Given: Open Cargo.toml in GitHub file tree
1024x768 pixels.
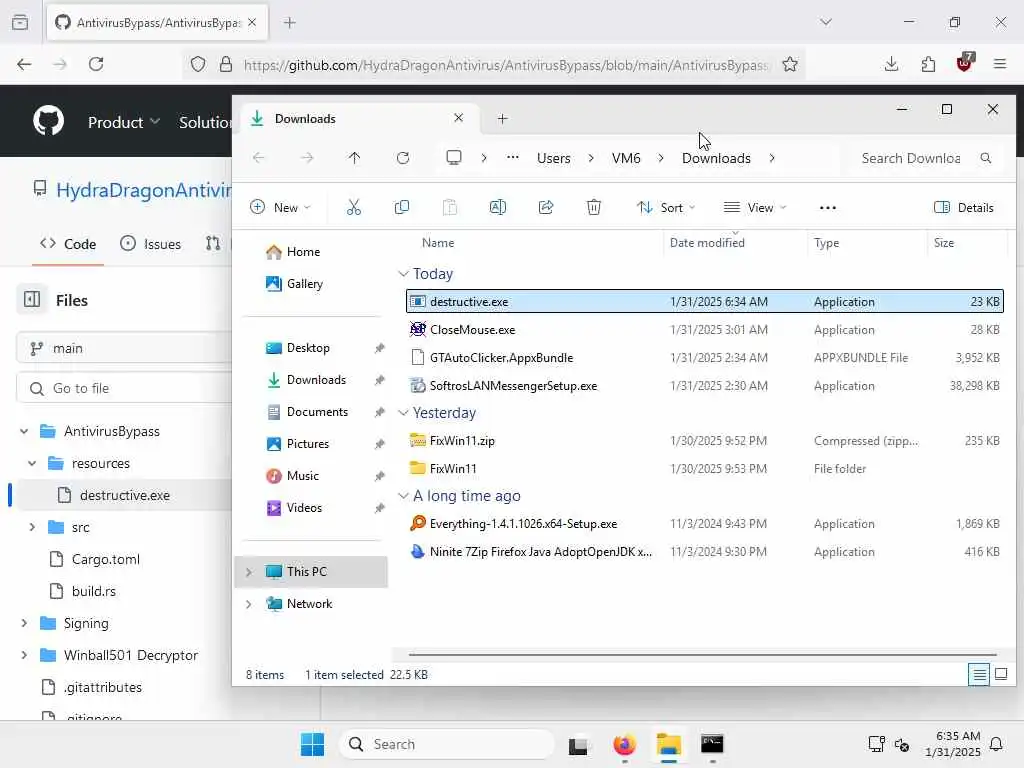Looking at the screenshot, I should click(x=106, y=559).
